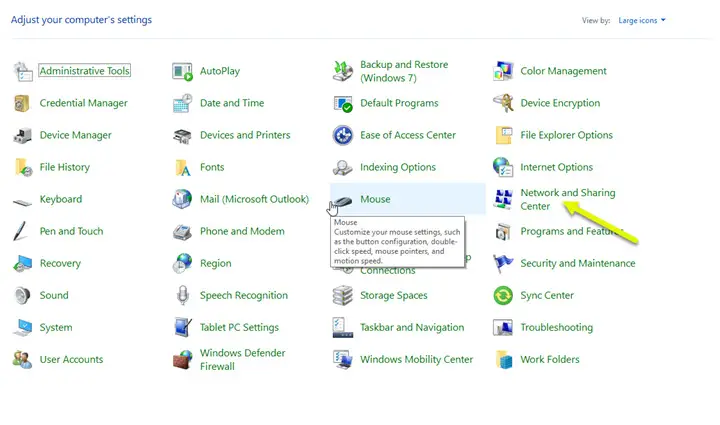Viewport: 720px width, 425px height.
Task: Click the Date and Time calendar icon
Action: click(182, 103)
